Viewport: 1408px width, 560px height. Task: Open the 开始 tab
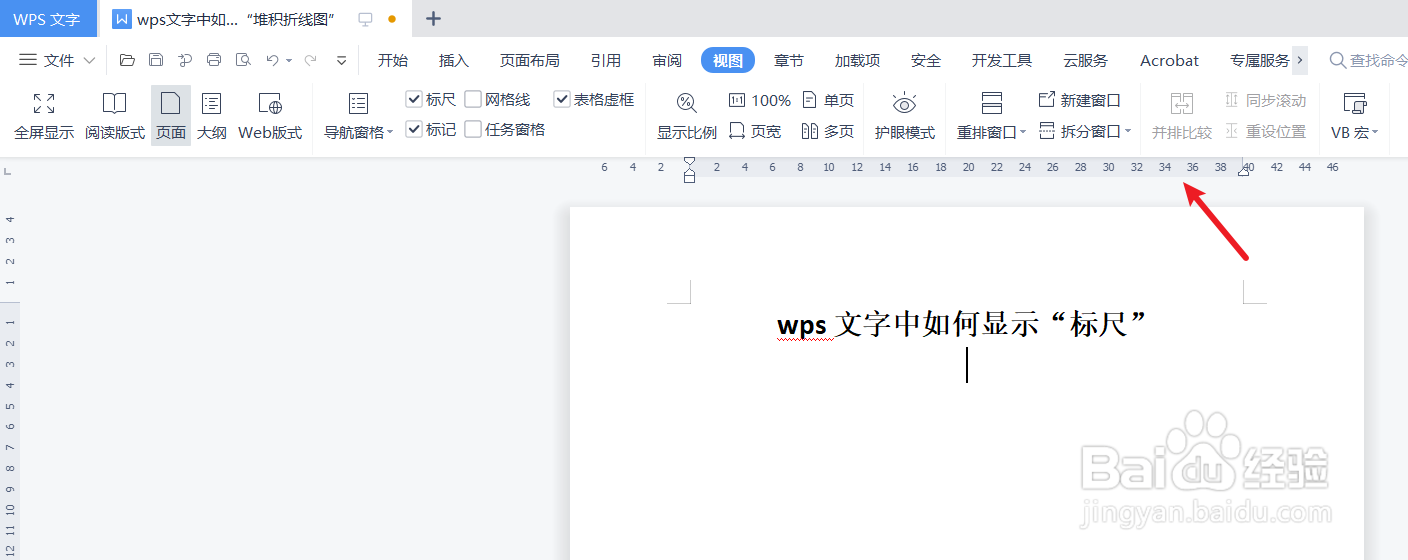pyautogui.click(x=393, y=60)
